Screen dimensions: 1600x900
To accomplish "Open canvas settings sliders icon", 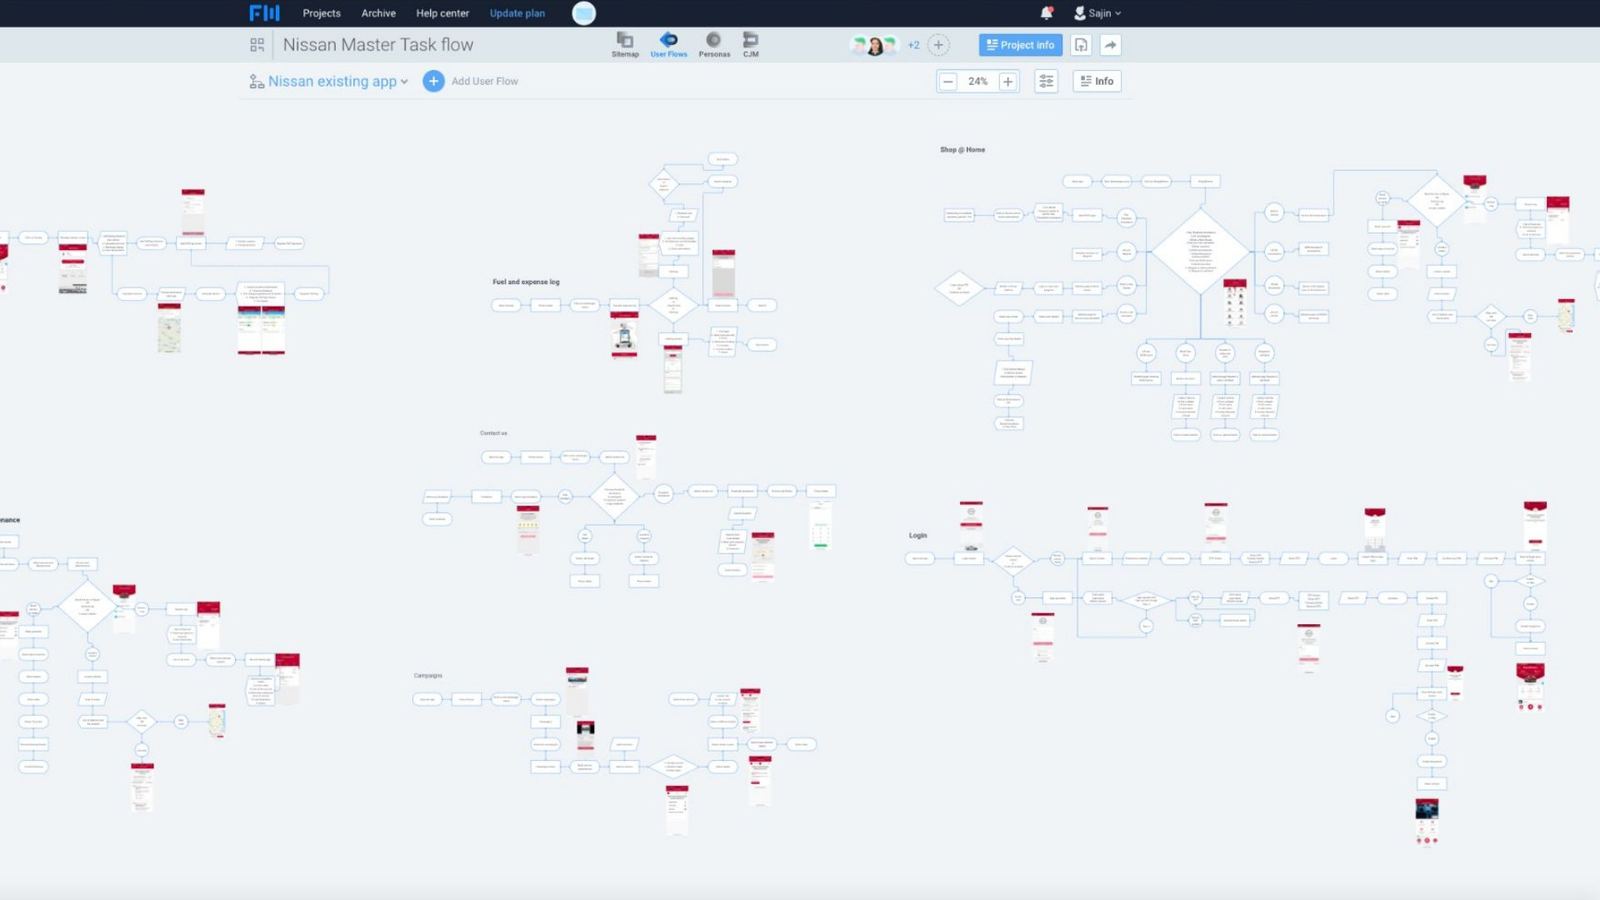I will (1046, 81).
